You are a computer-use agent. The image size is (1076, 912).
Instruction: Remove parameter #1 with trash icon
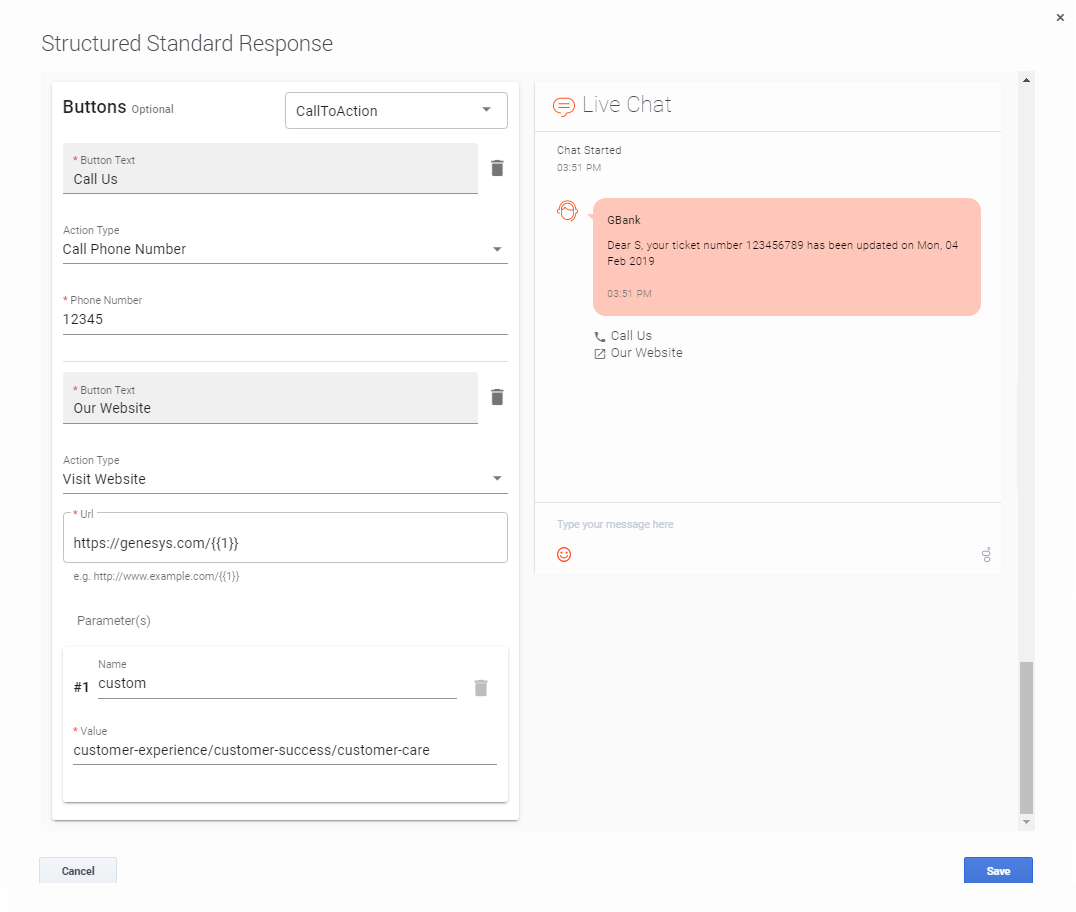481,687
